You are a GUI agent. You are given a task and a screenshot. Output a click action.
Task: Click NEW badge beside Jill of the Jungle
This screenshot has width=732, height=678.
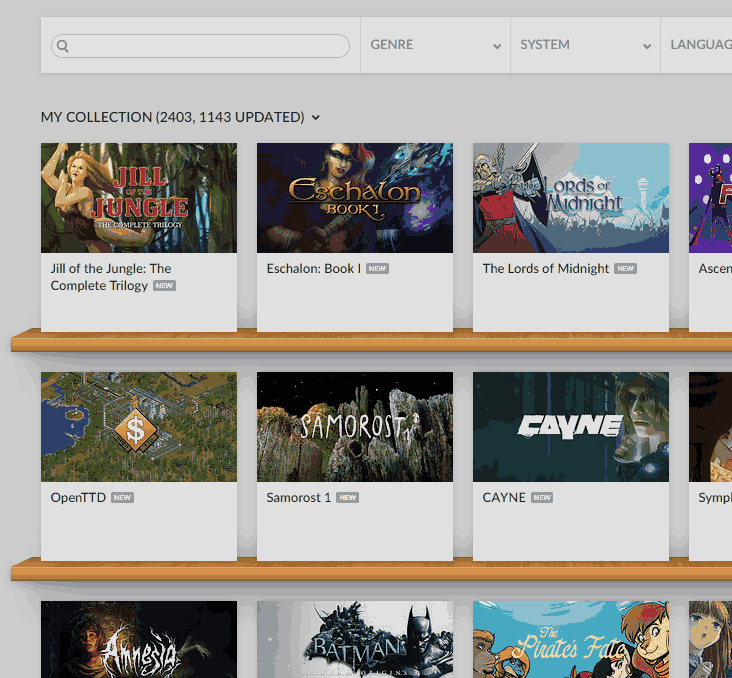click(164, 286)
